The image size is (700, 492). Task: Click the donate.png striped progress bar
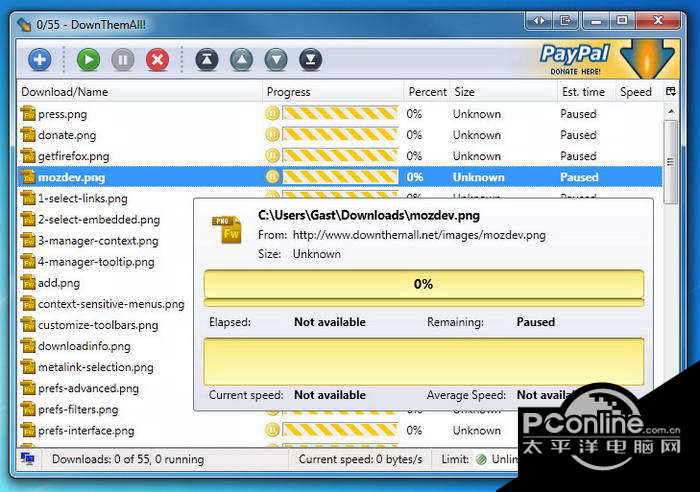(340, 134)
